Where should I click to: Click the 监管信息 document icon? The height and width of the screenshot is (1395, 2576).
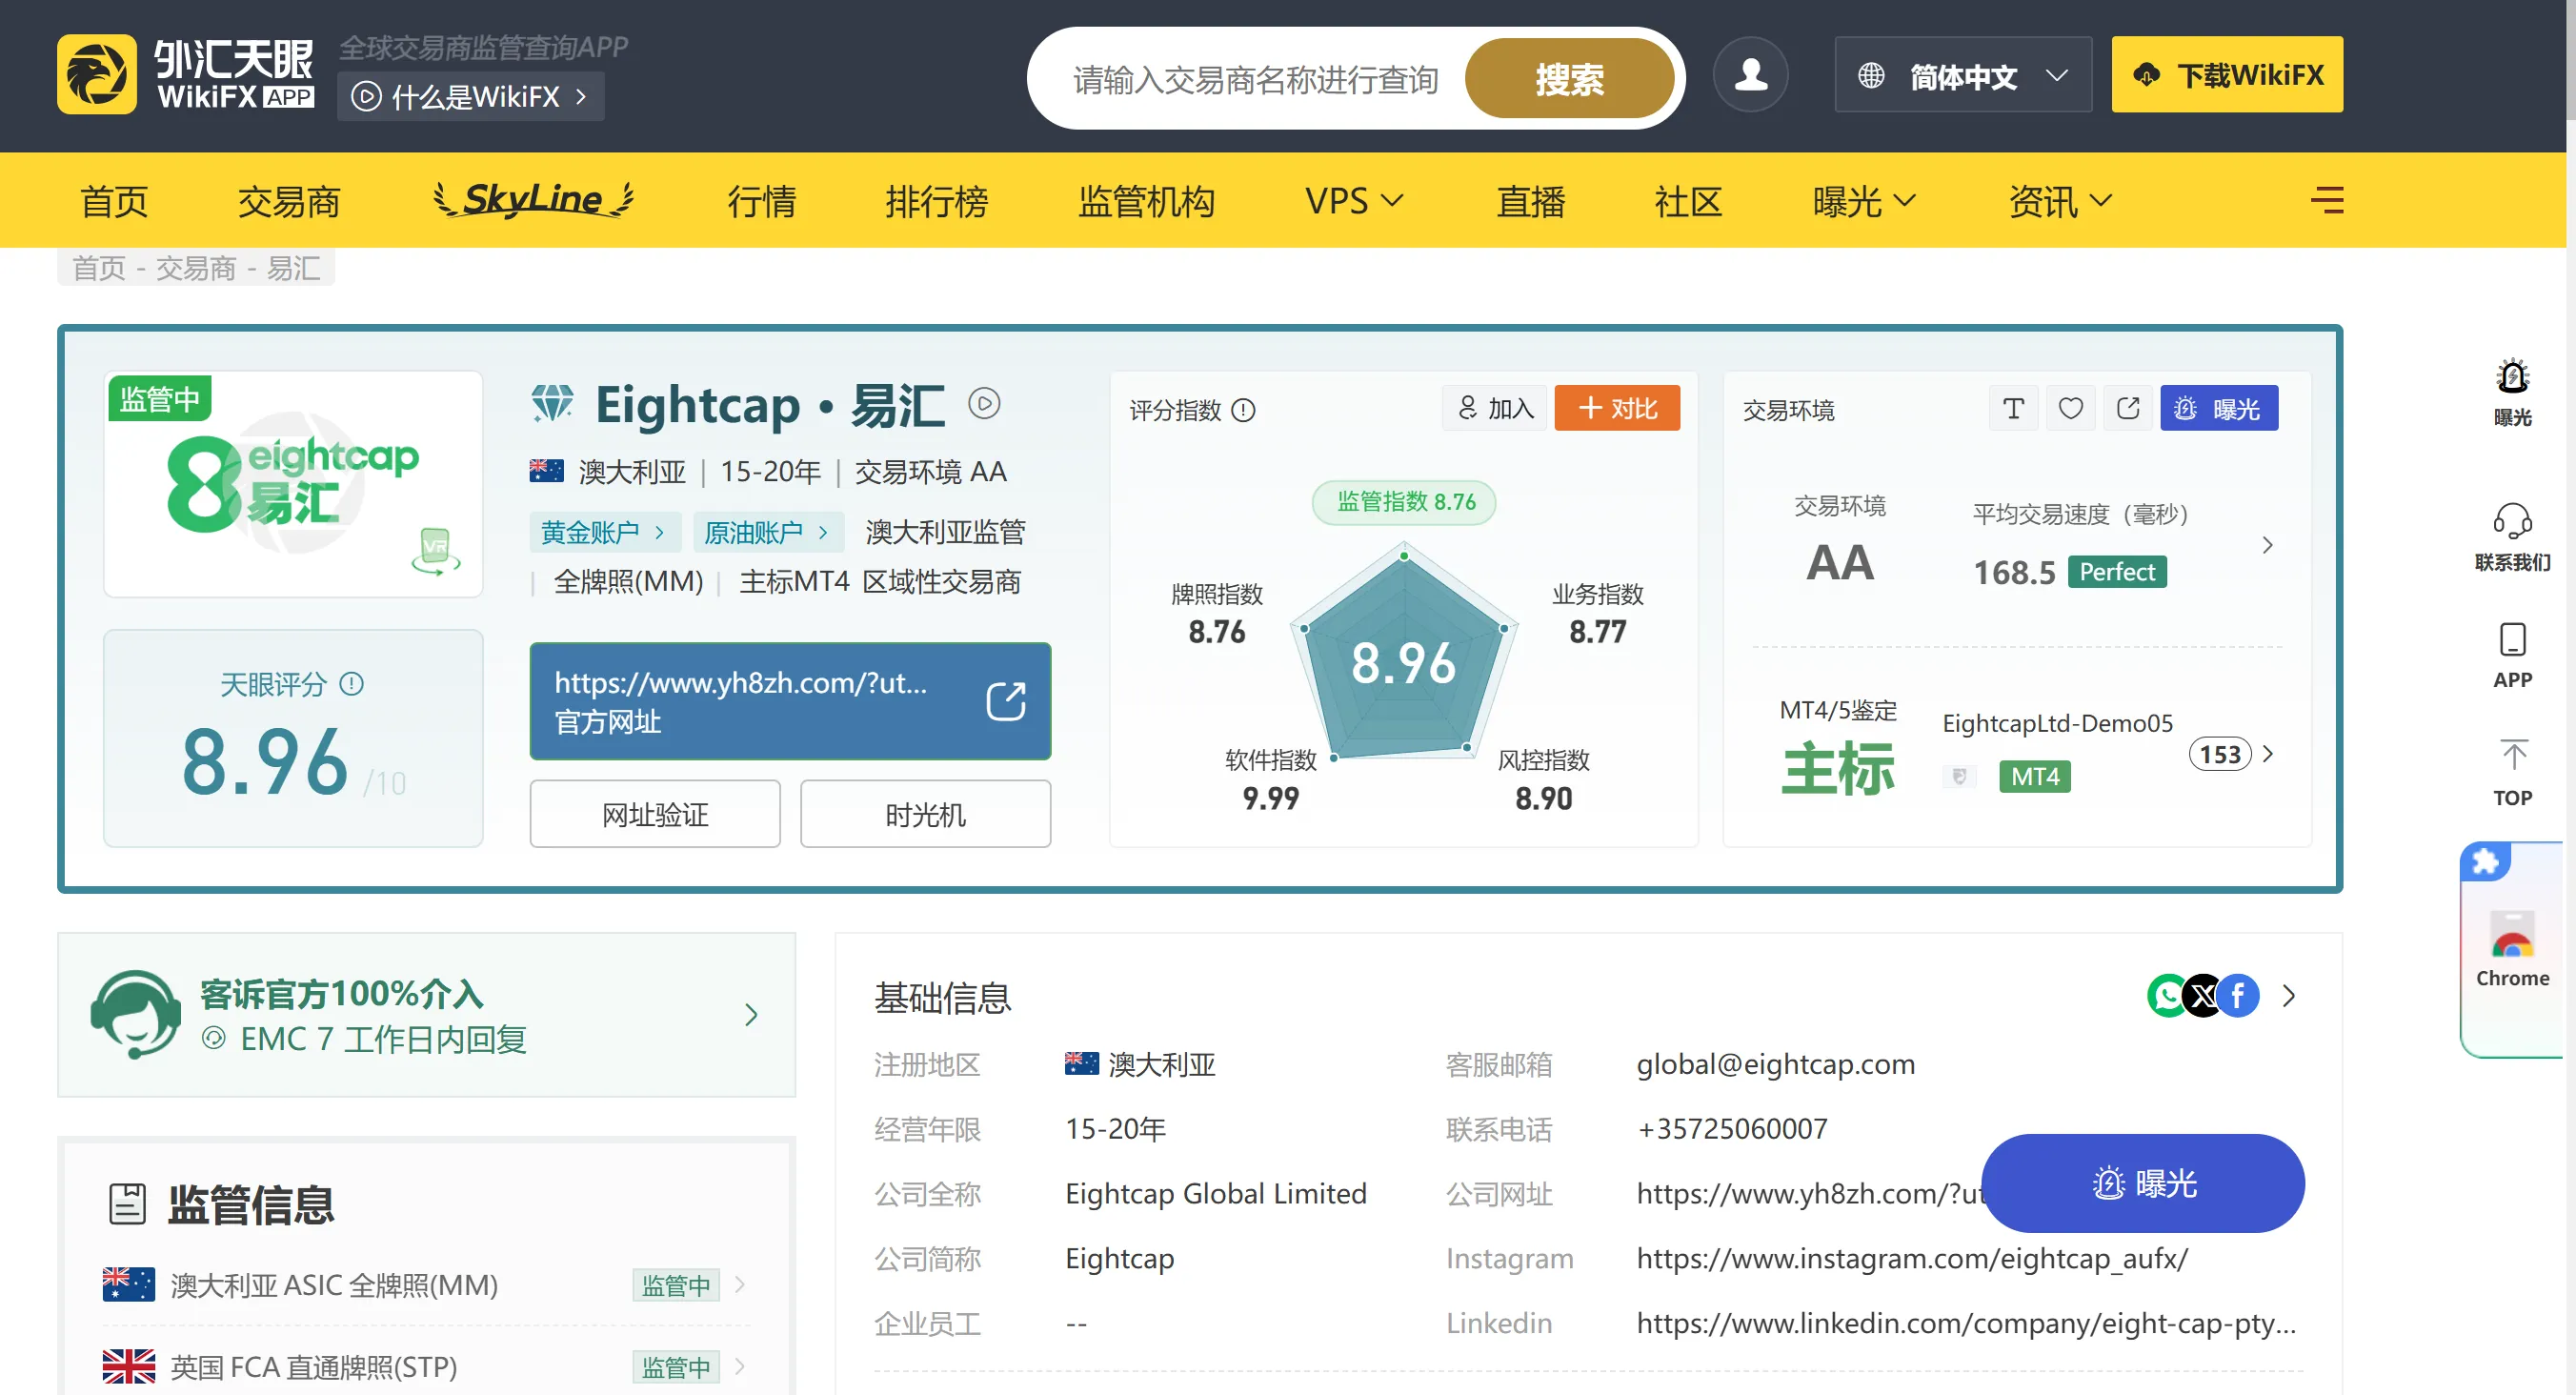pos(127,1204)
